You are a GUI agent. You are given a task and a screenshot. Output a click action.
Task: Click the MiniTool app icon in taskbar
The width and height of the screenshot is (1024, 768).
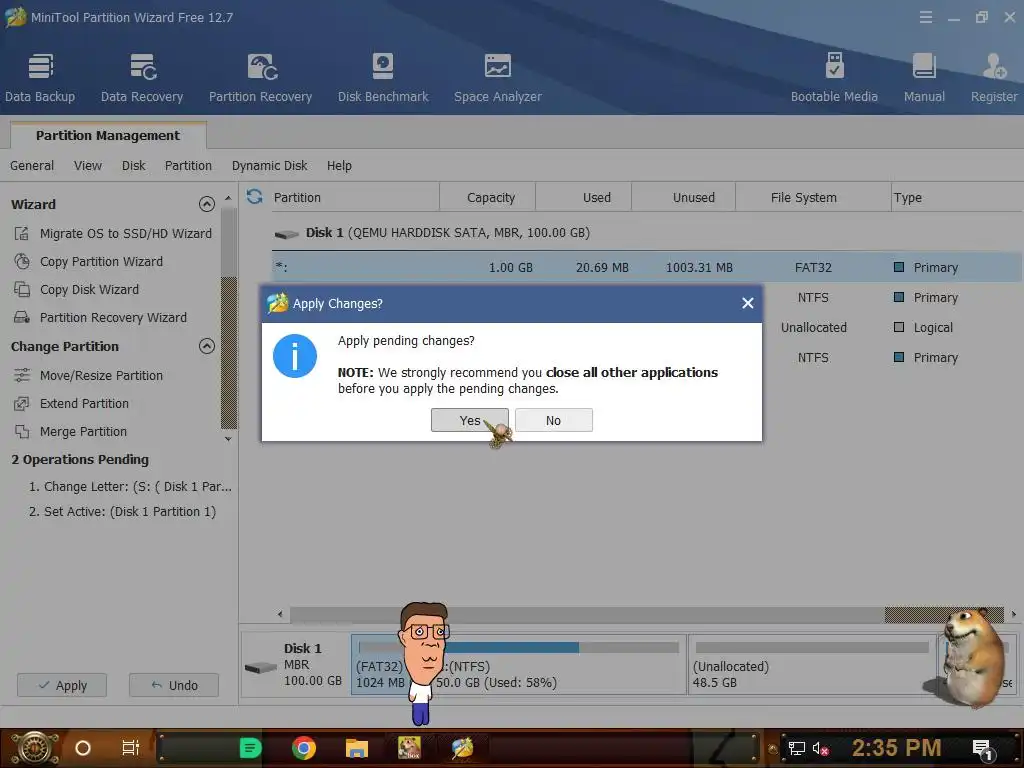[462, 748]
